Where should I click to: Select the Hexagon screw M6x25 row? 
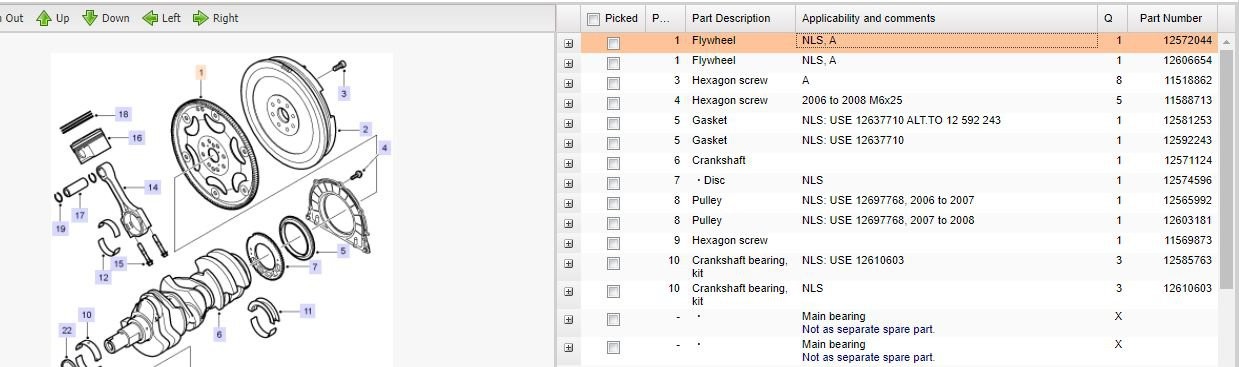(x=890, y=100)
